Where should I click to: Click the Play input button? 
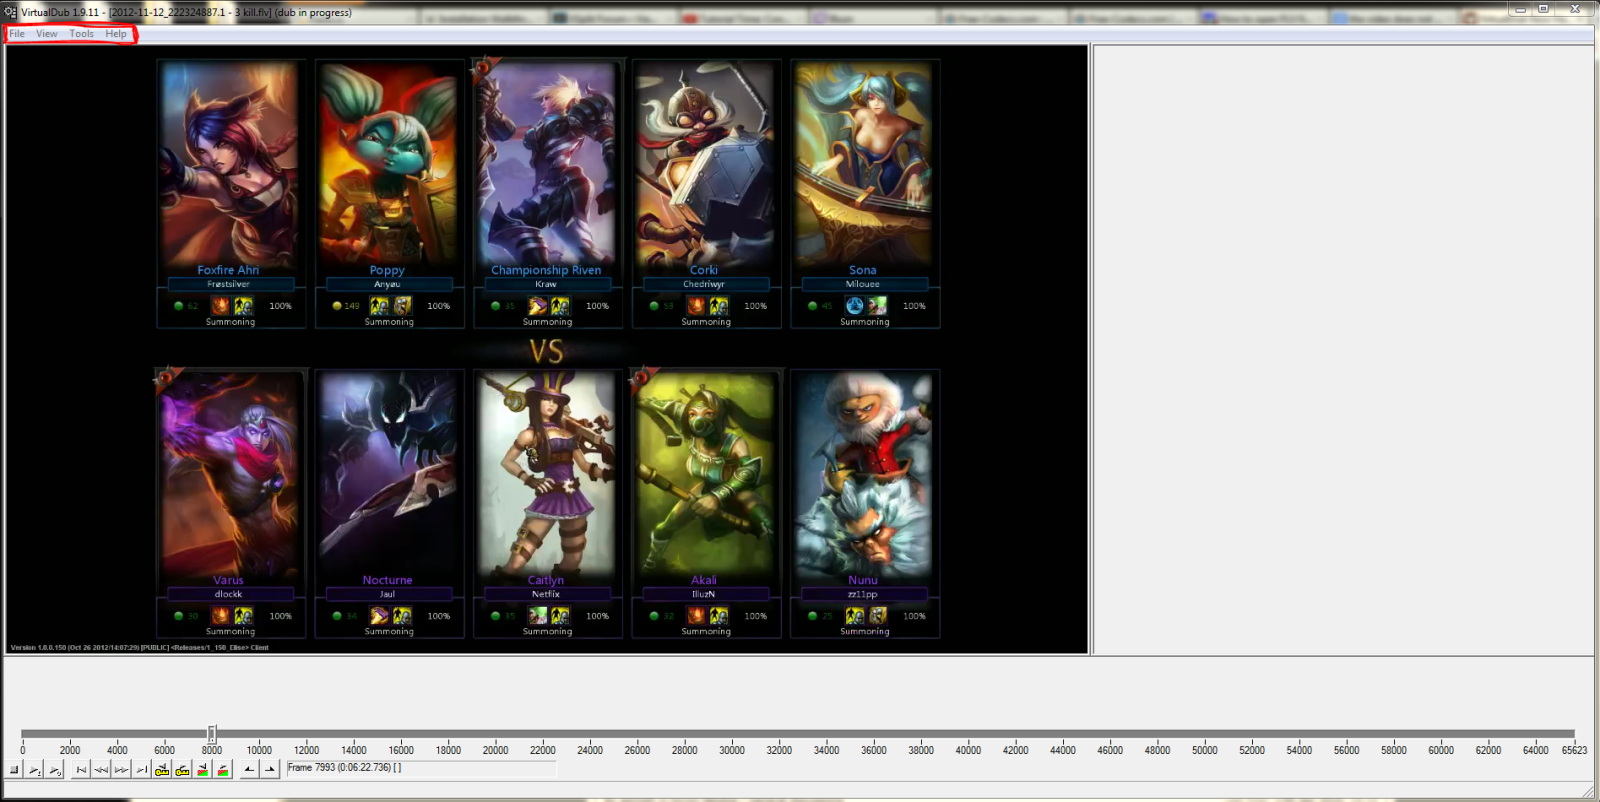35,769
